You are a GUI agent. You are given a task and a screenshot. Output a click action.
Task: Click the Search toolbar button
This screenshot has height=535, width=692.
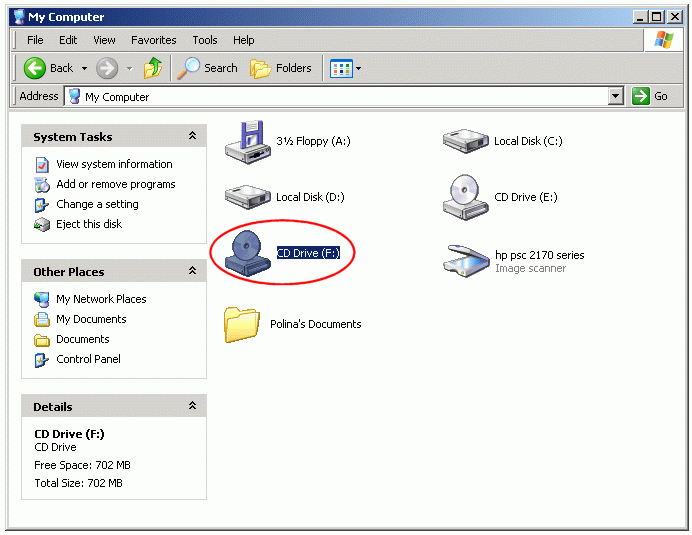208,68
